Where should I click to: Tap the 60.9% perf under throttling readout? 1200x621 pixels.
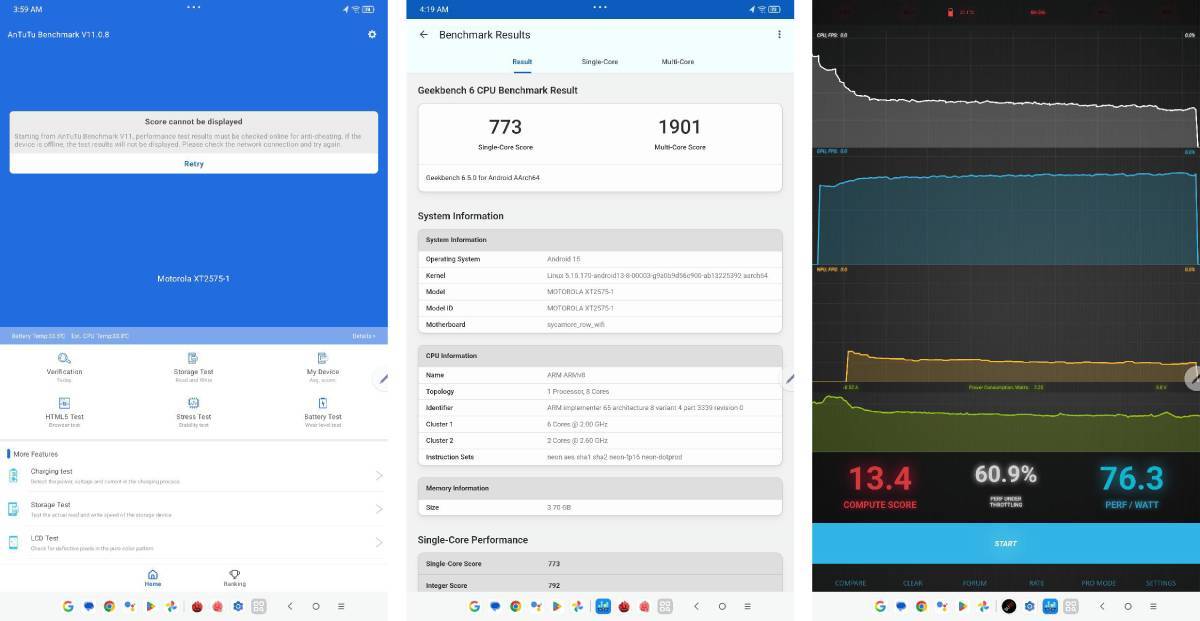1006,474
